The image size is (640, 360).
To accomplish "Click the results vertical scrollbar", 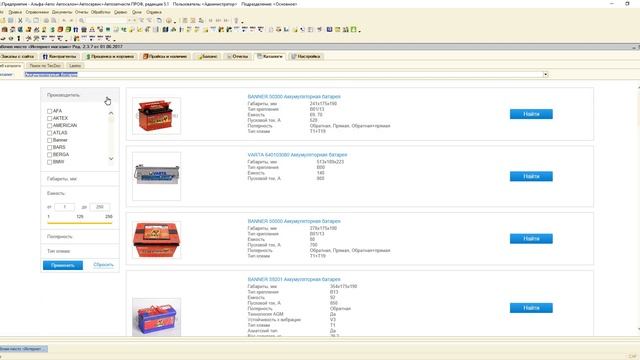I will point(638,208).
